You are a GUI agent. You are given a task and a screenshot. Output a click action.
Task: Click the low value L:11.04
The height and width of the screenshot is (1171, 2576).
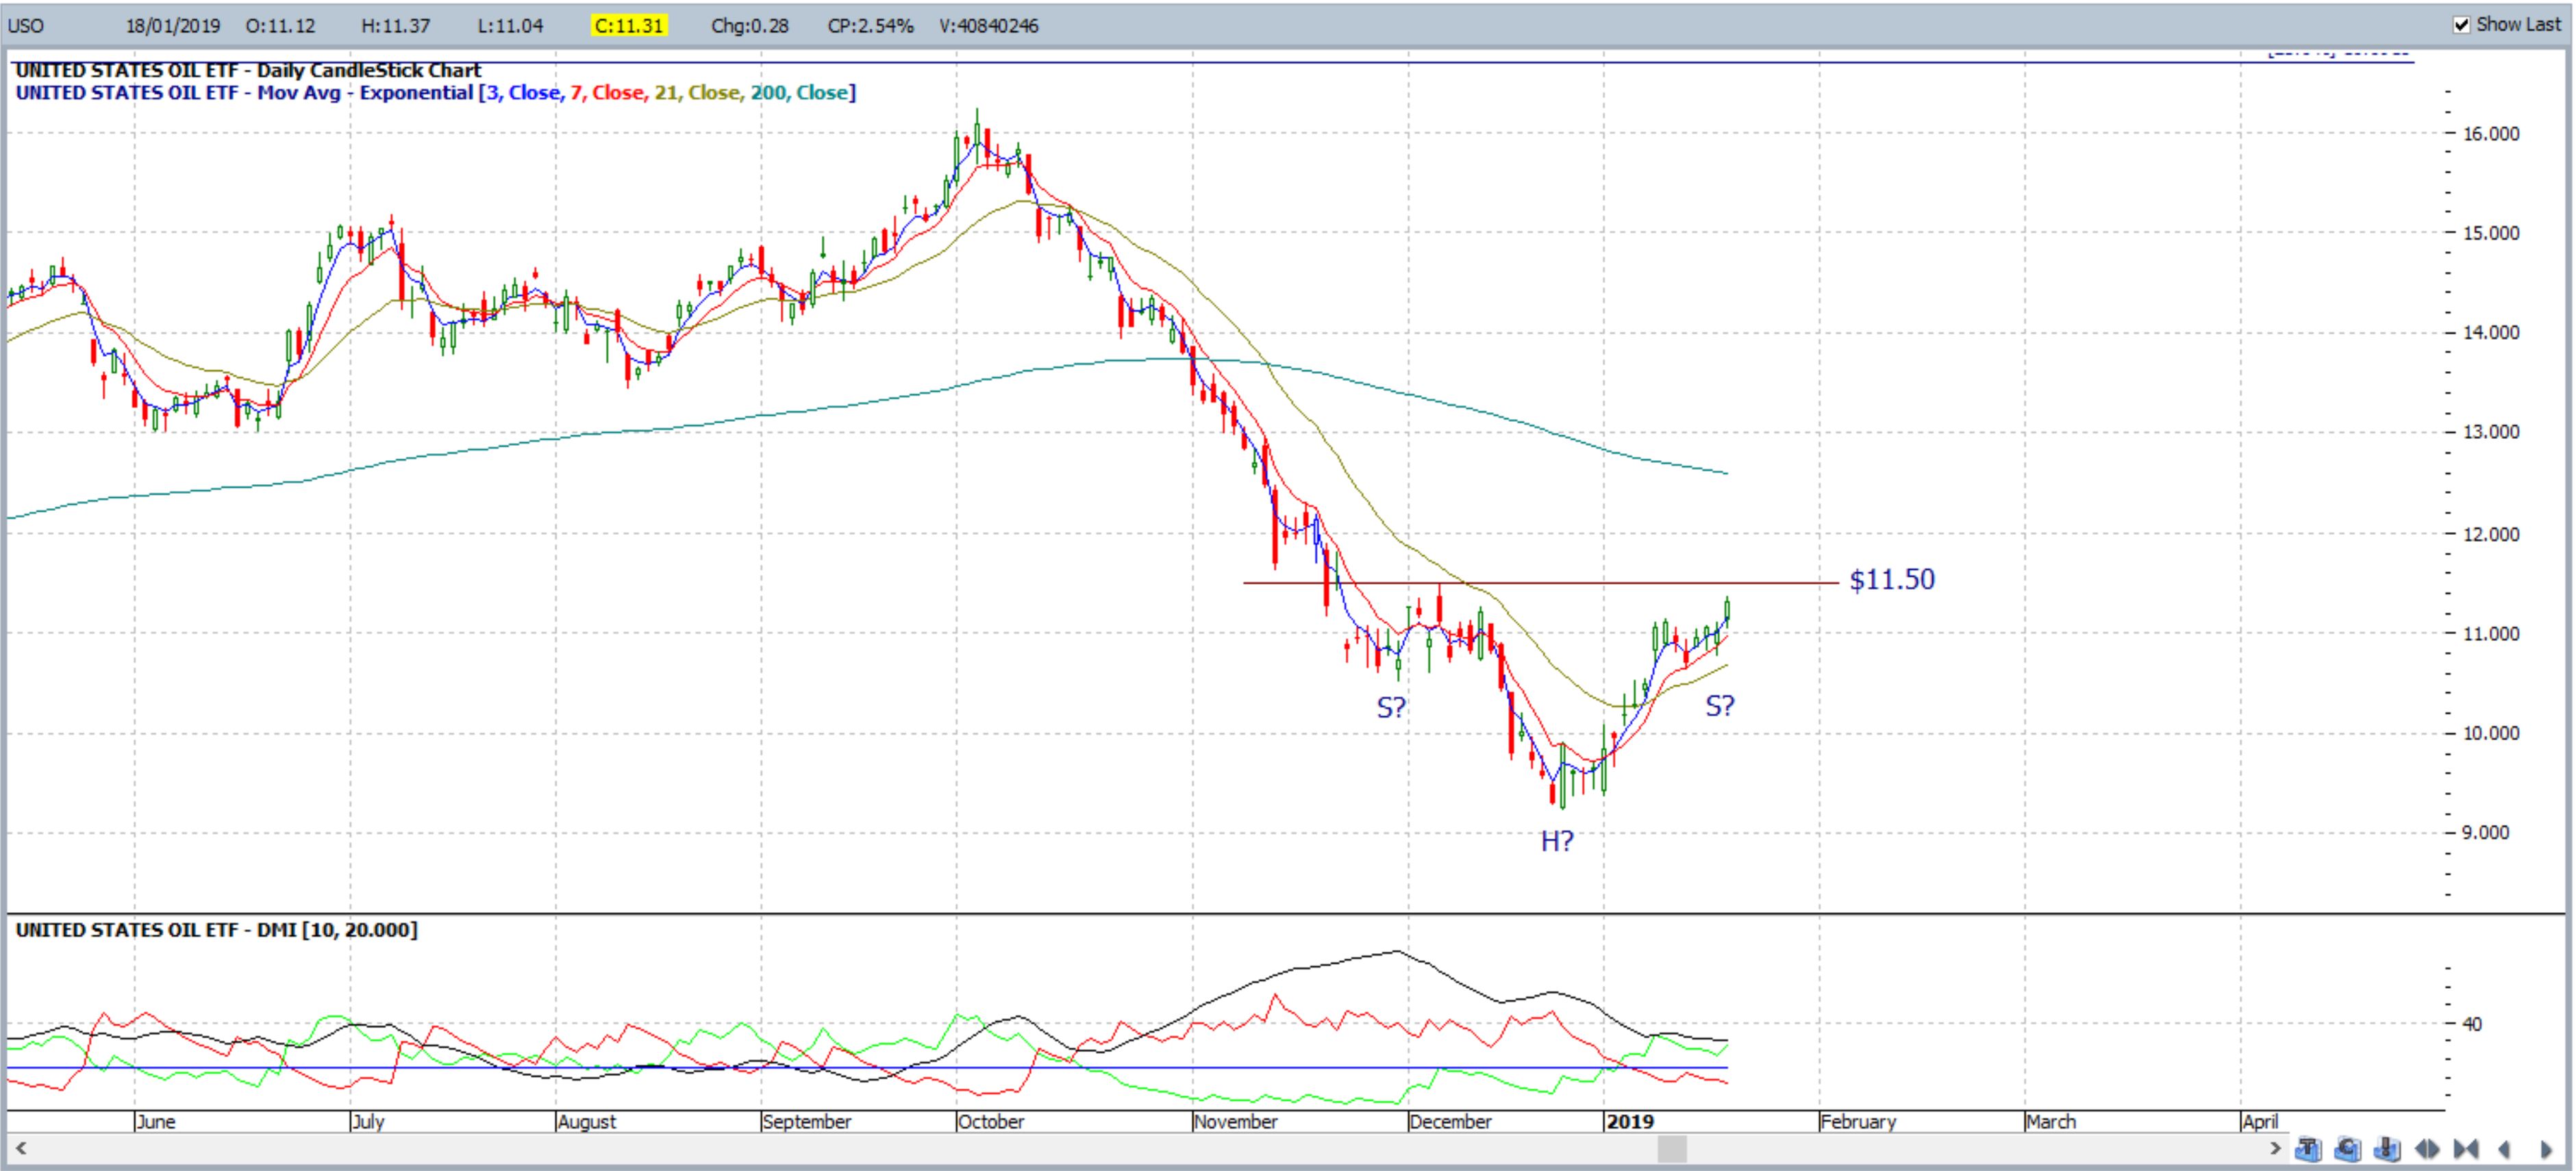click(511, 26)
